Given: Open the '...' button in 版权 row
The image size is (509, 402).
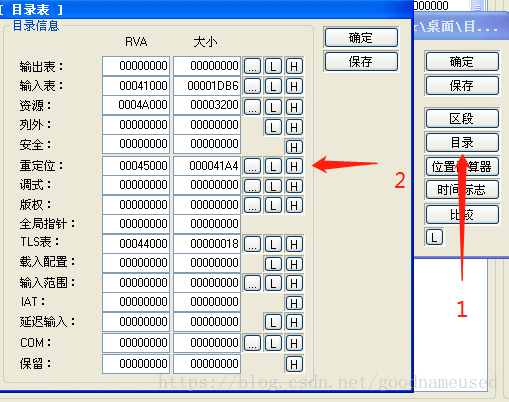Looking at the screenshot, I should coord(252,205).
